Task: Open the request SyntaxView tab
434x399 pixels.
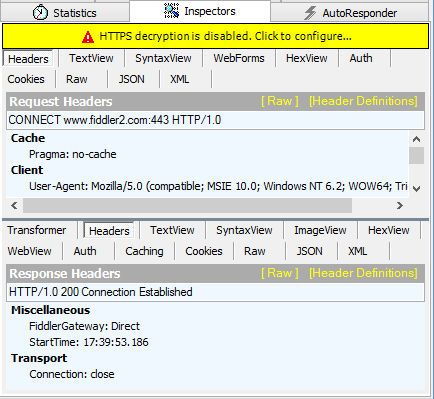Action: point(163,58)
